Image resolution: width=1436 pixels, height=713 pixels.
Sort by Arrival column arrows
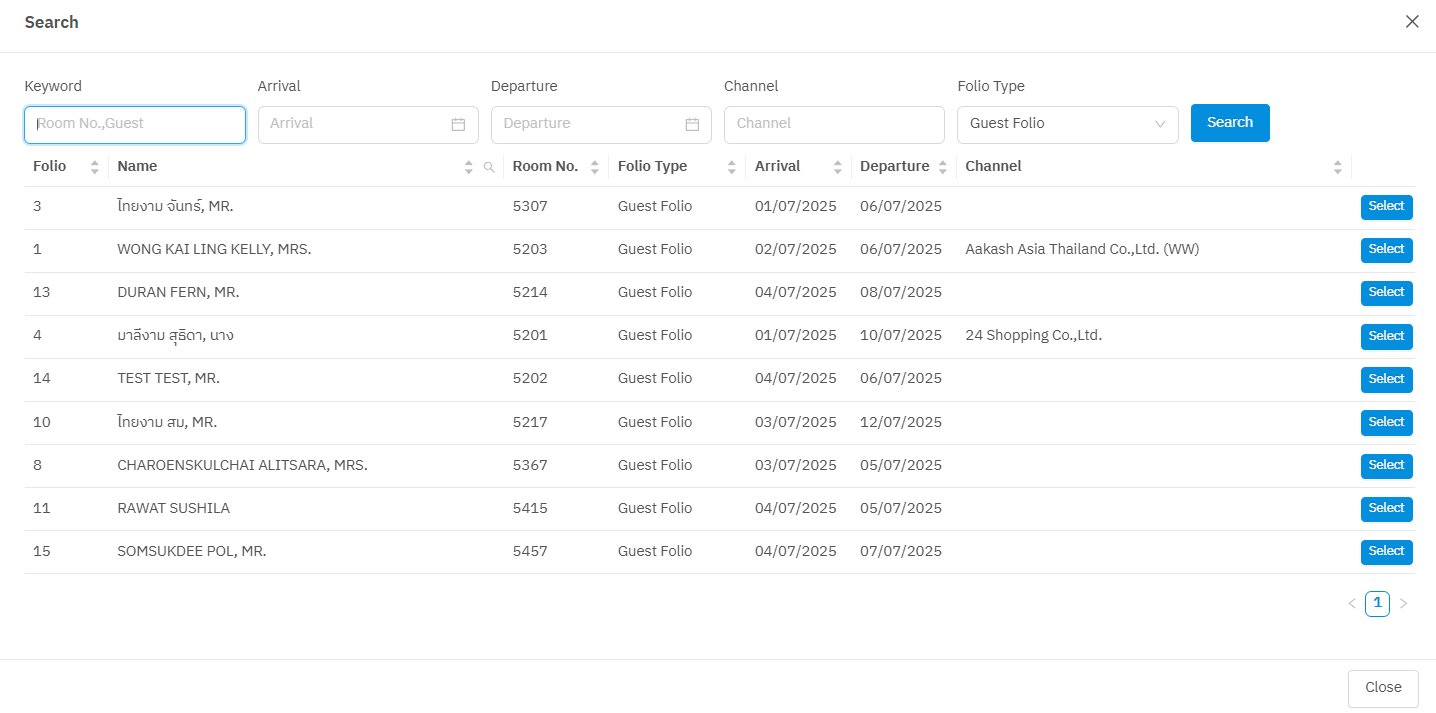(837, 167)
